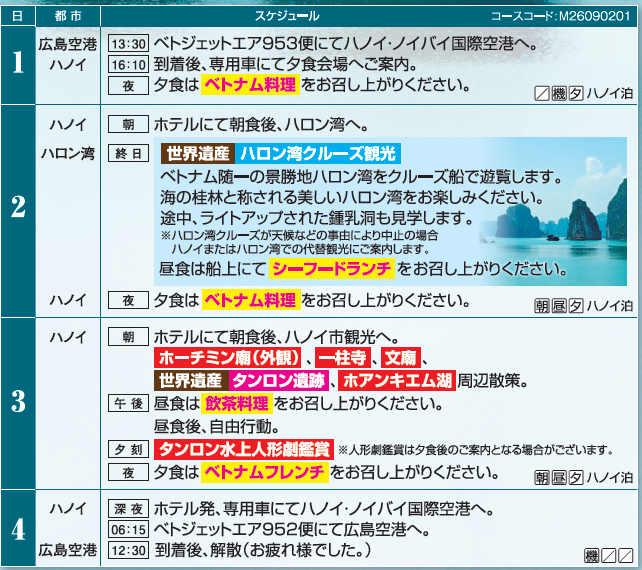Screen dimensions: 642x570
Task: Click the 昼 lunch icon on Day 3
Action: coord(557,476)
